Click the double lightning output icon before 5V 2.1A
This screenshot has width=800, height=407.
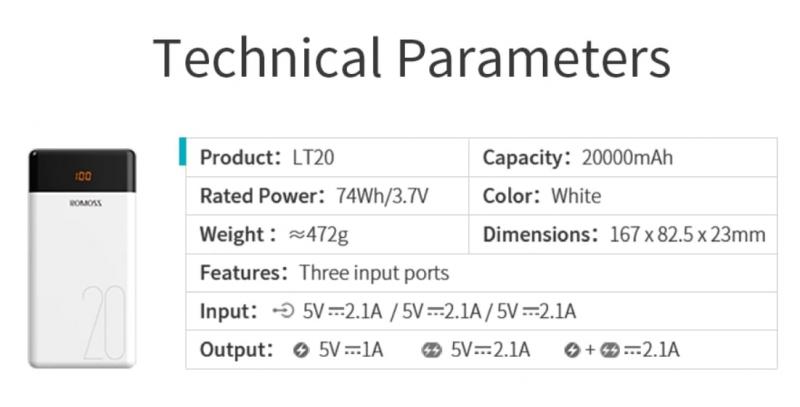pos(431,350)
